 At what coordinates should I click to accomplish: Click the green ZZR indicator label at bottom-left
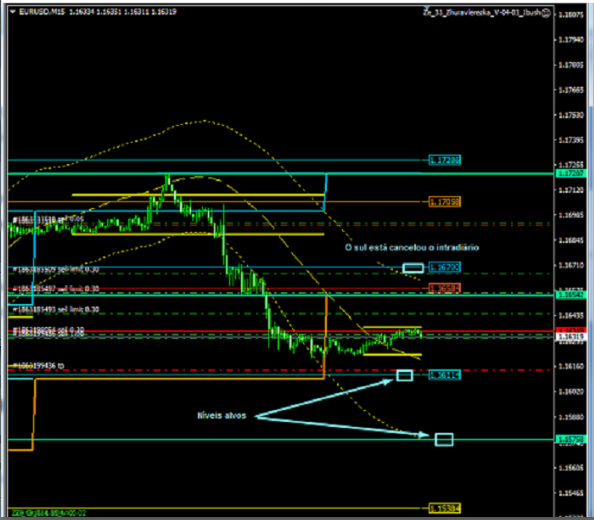tap(48, 513)
